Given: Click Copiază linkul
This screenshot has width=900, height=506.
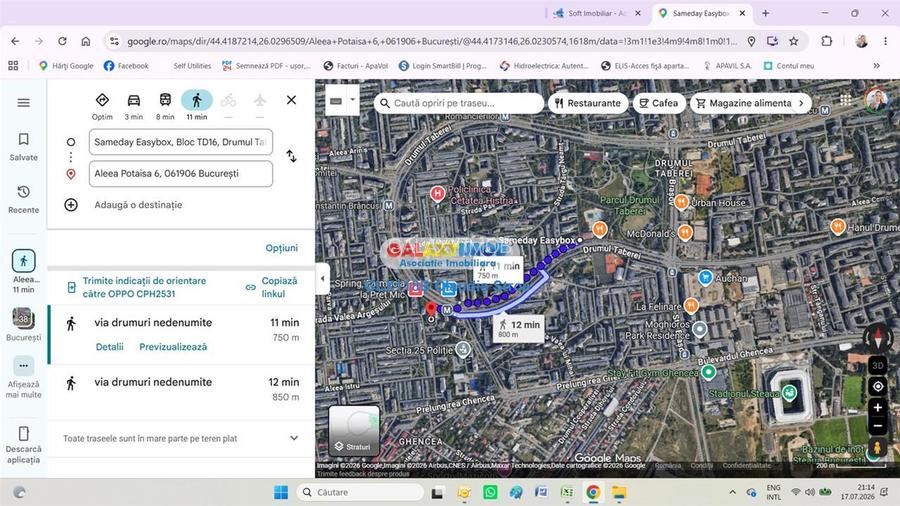Looking at the screenshot, I should [x=272, y=287].
